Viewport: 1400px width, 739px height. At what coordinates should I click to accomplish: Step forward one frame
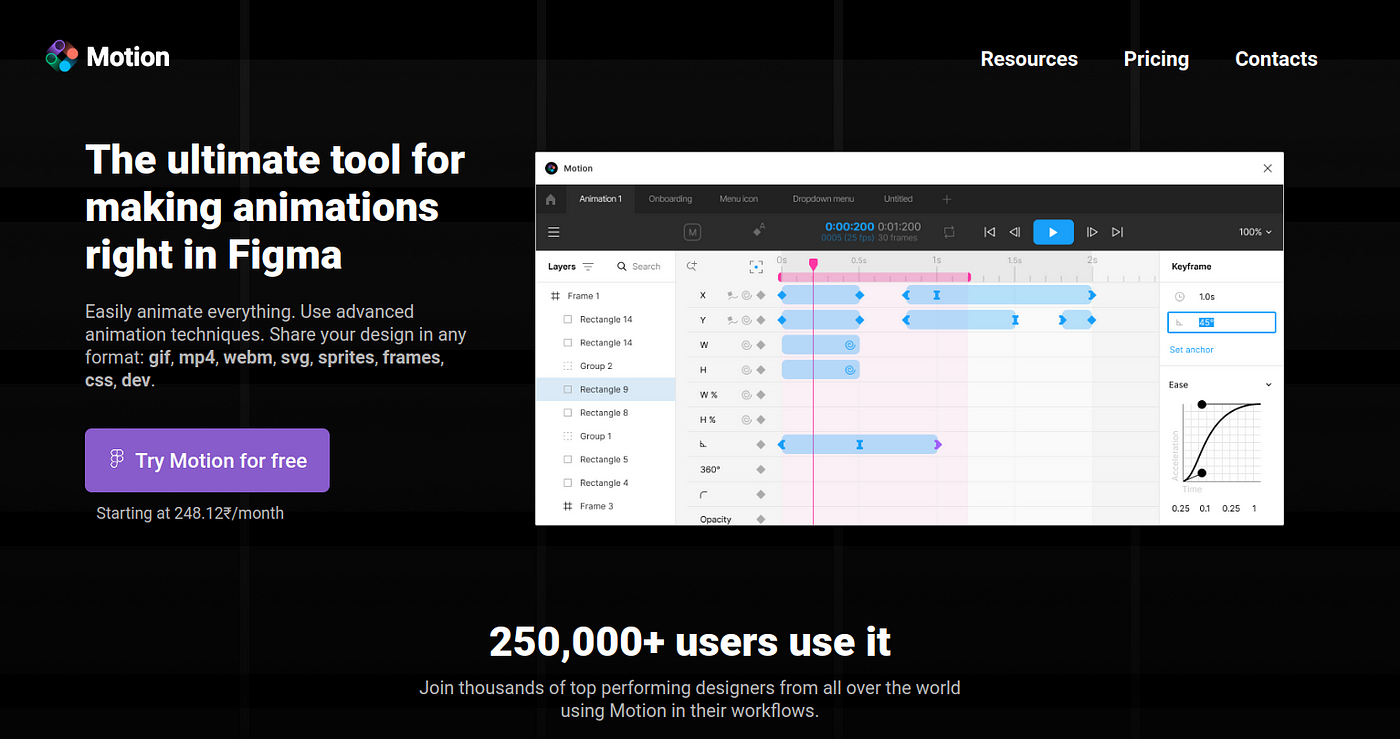1092,232
